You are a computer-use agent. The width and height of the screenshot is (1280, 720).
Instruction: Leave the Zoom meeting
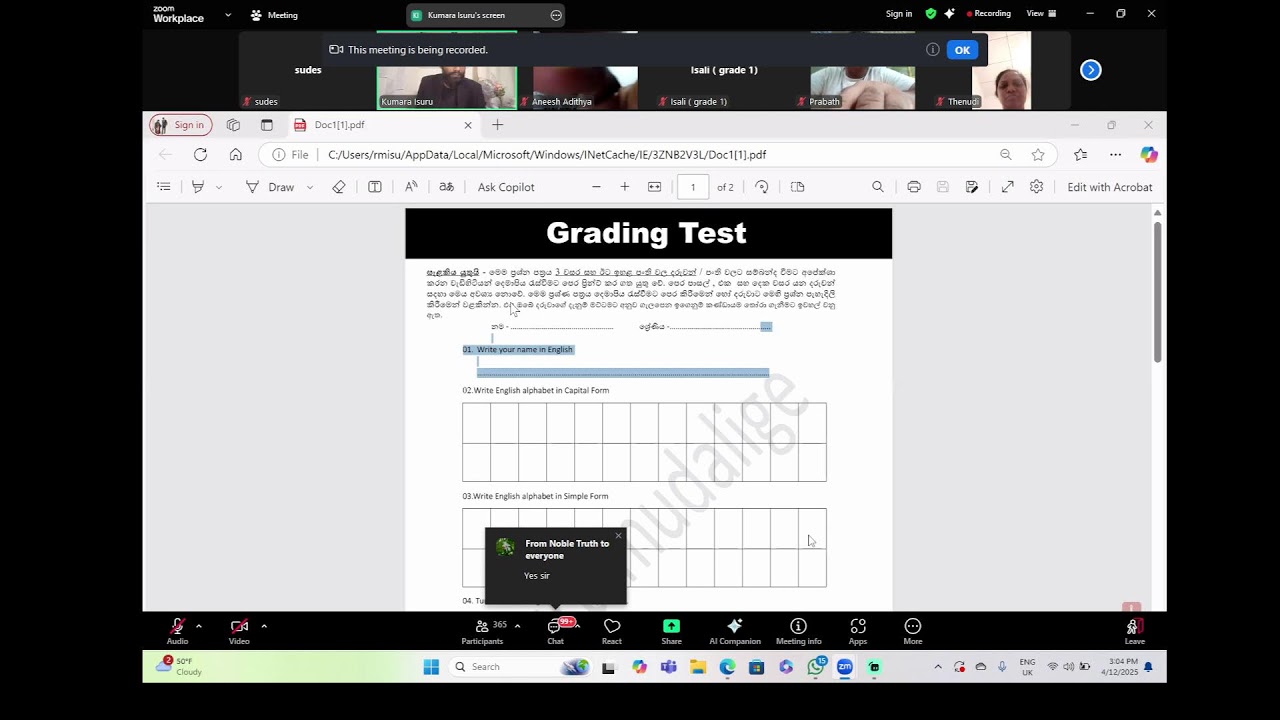click(x=1134, y=631)
